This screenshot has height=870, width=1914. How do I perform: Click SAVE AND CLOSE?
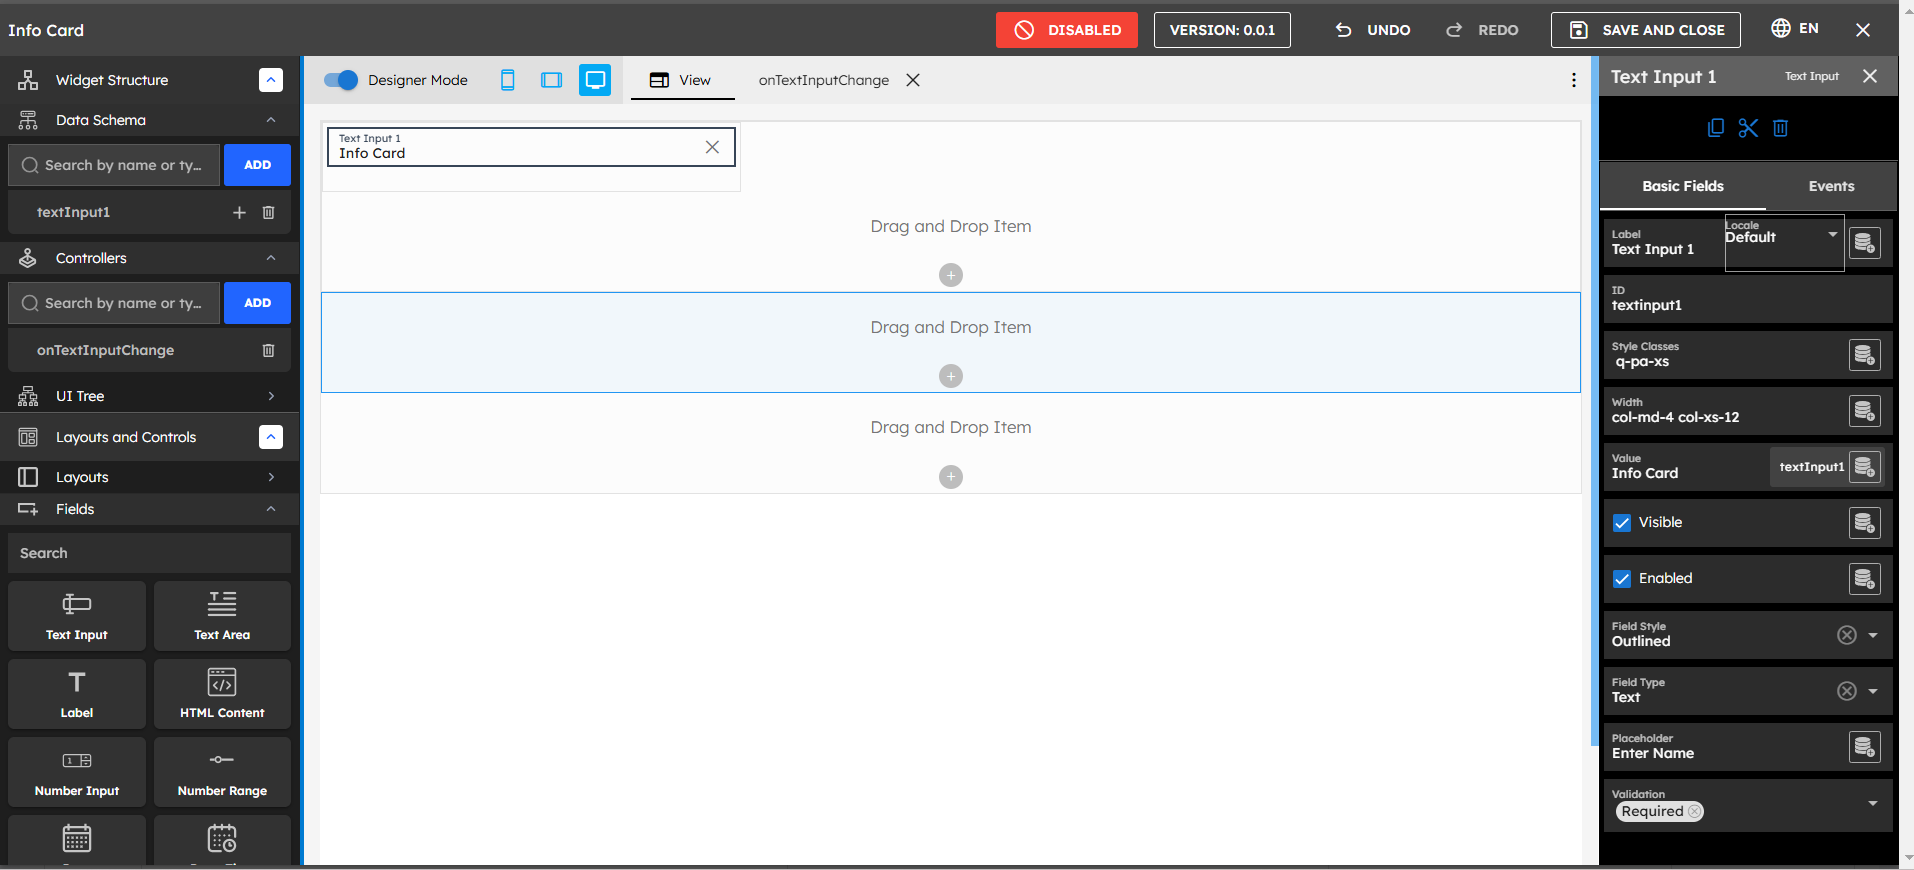[1646, 30]
